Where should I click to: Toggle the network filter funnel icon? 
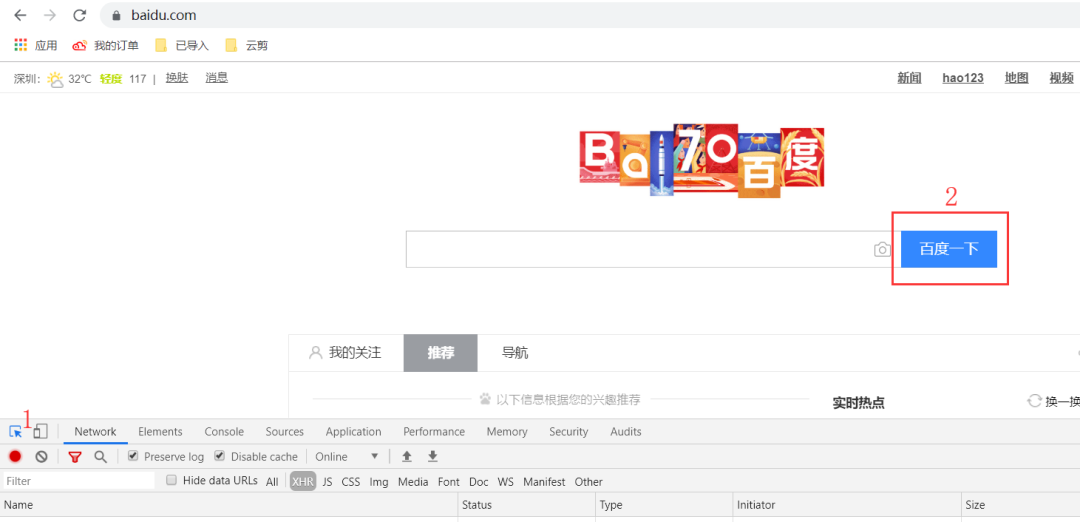tap(74, 457)
